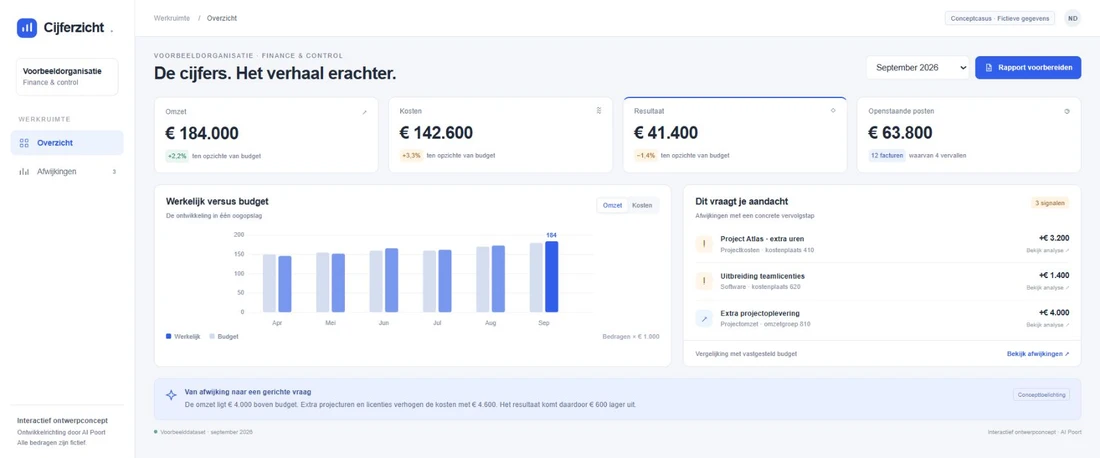Click the € 63.800 Openstaande posten value

(x=900, y=133)
